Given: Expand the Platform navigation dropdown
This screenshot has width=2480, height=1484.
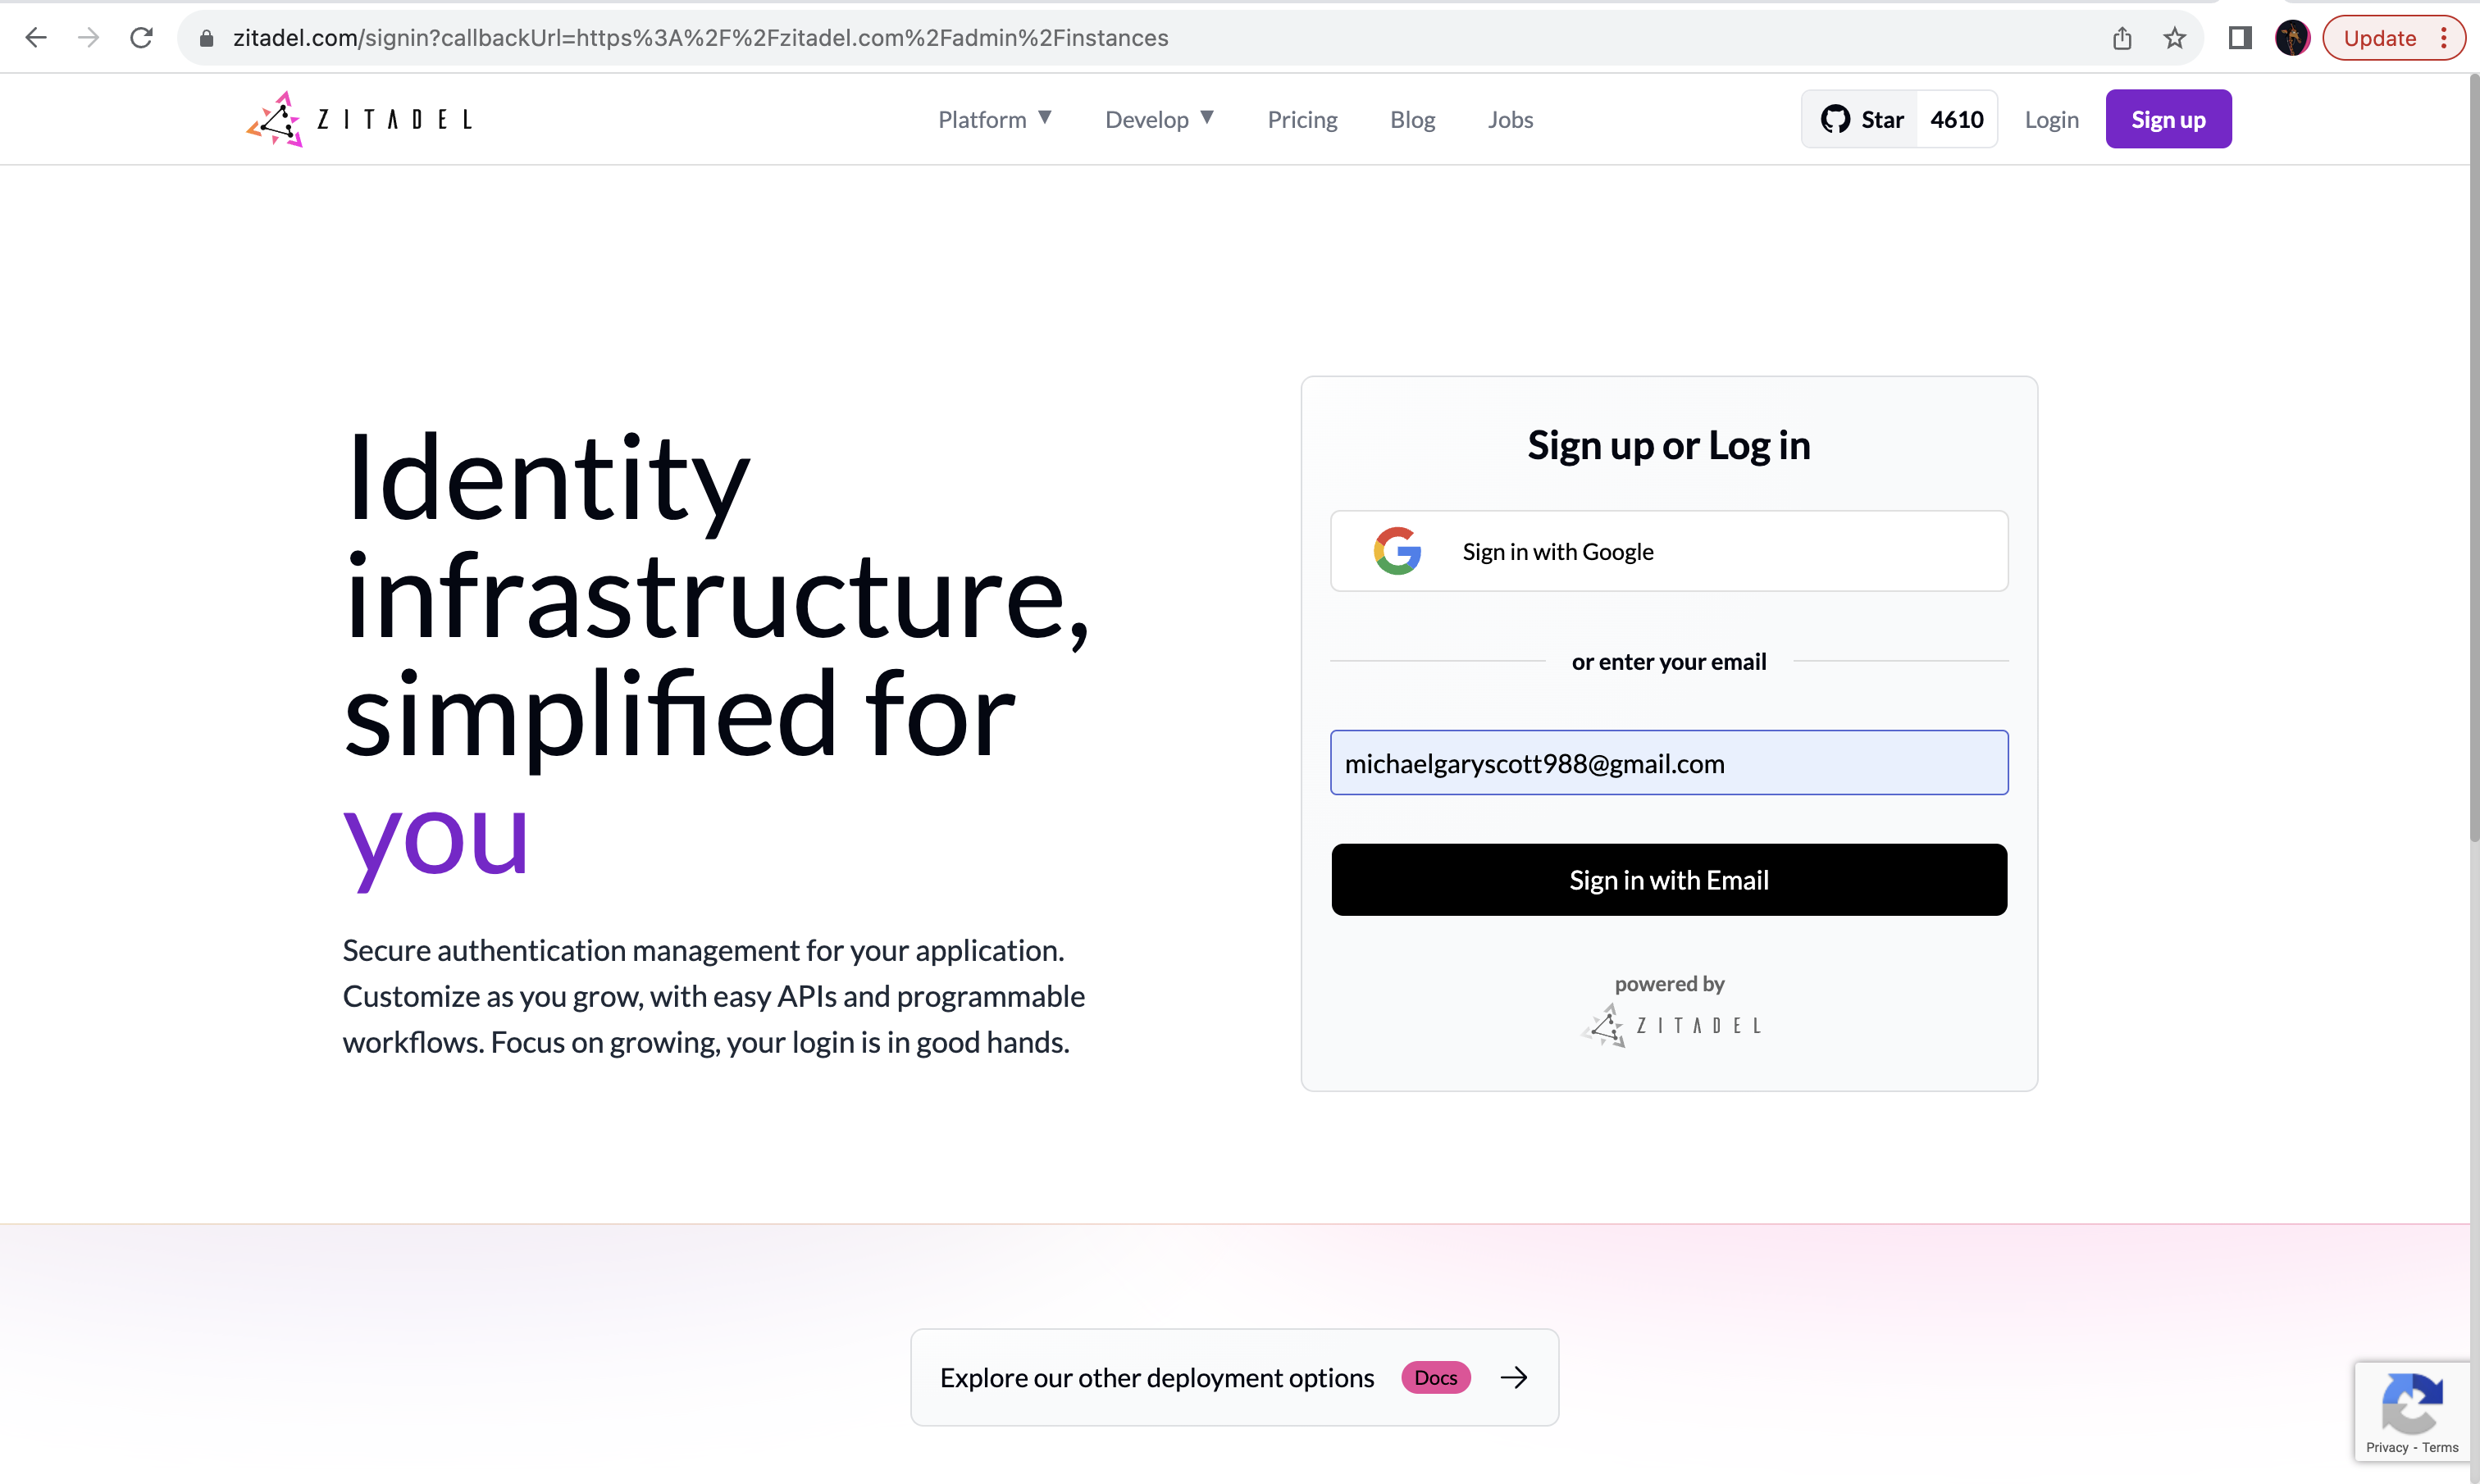Looking at the screenshot, I should tap(995, 119).
